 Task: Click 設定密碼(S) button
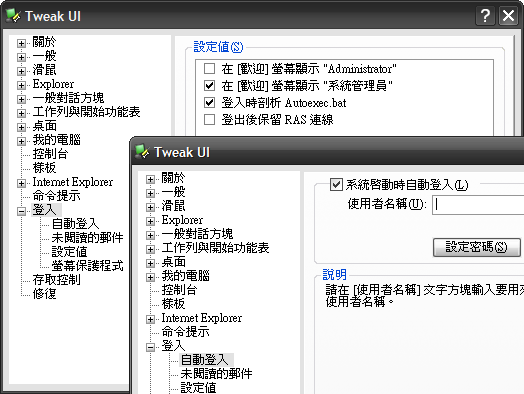pyautogui.click(x=477, y=247)
